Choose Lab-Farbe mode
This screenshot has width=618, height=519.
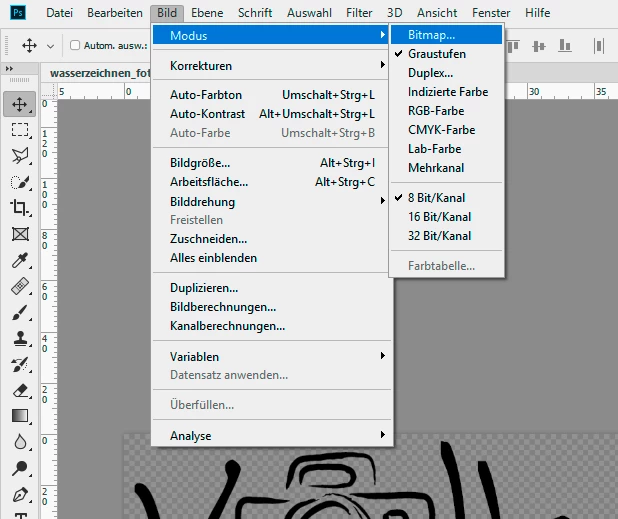tap(447, 149)
